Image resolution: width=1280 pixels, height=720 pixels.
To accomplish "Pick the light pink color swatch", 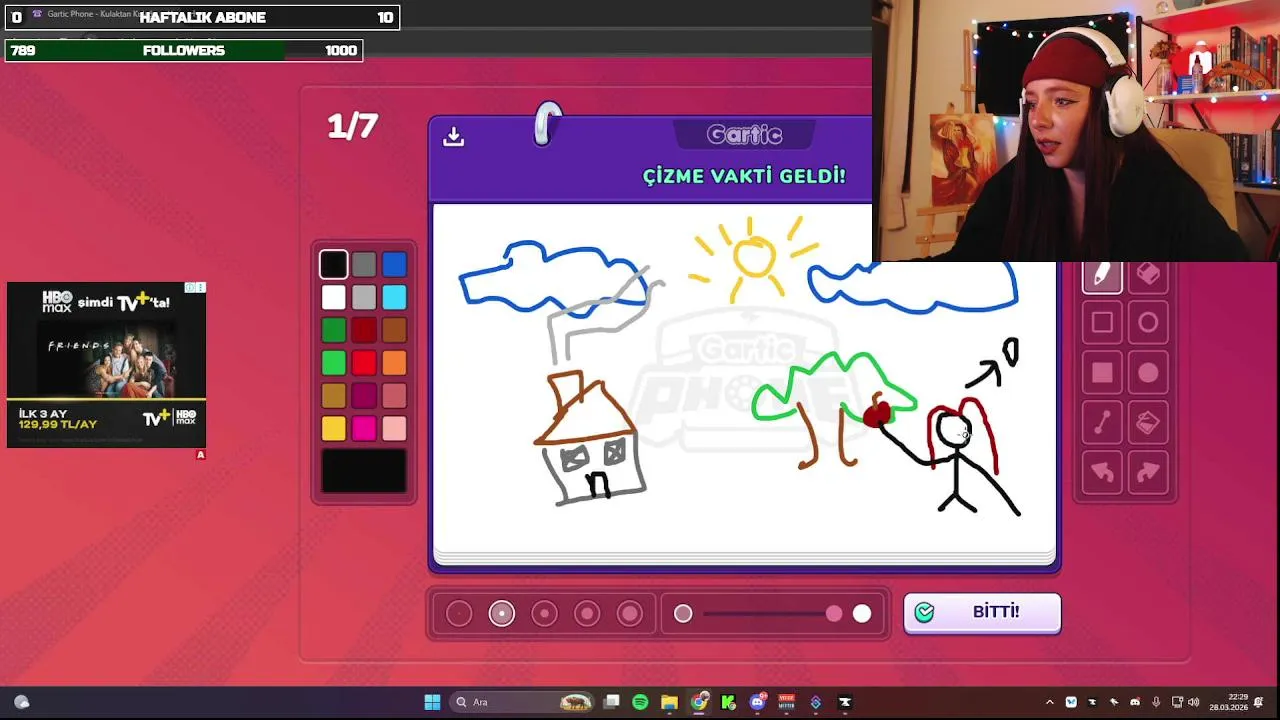I will point(394,429).
